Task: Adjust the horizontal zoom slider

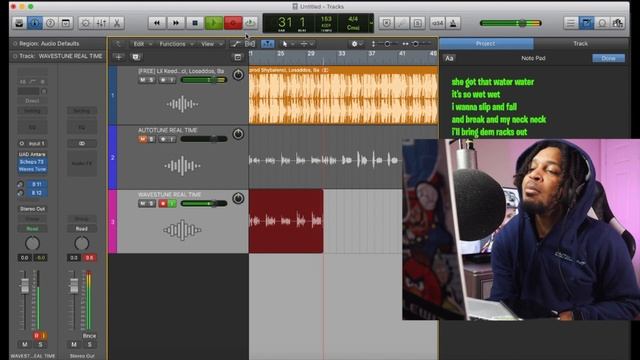Action: 415,44
